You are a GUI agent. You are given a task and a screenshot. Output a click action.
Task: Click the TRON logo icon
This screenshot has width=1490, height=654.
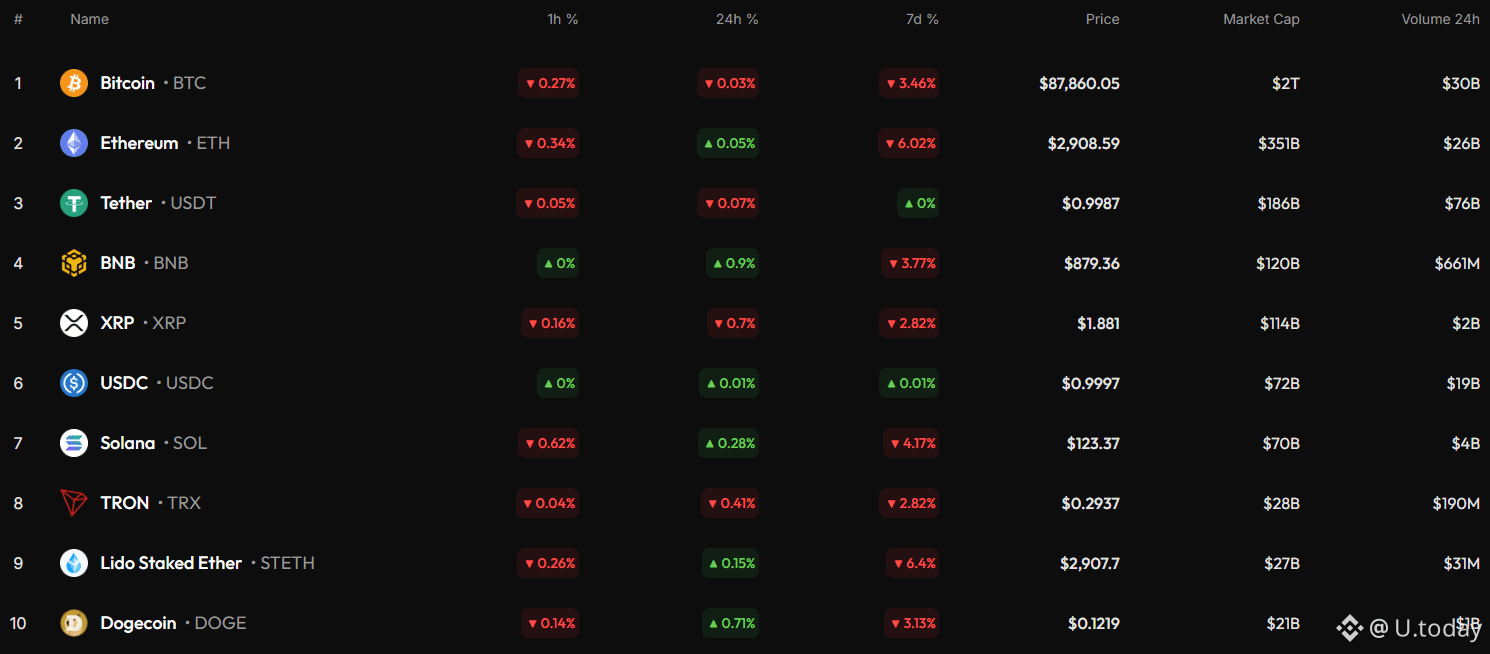pos(74,503)
